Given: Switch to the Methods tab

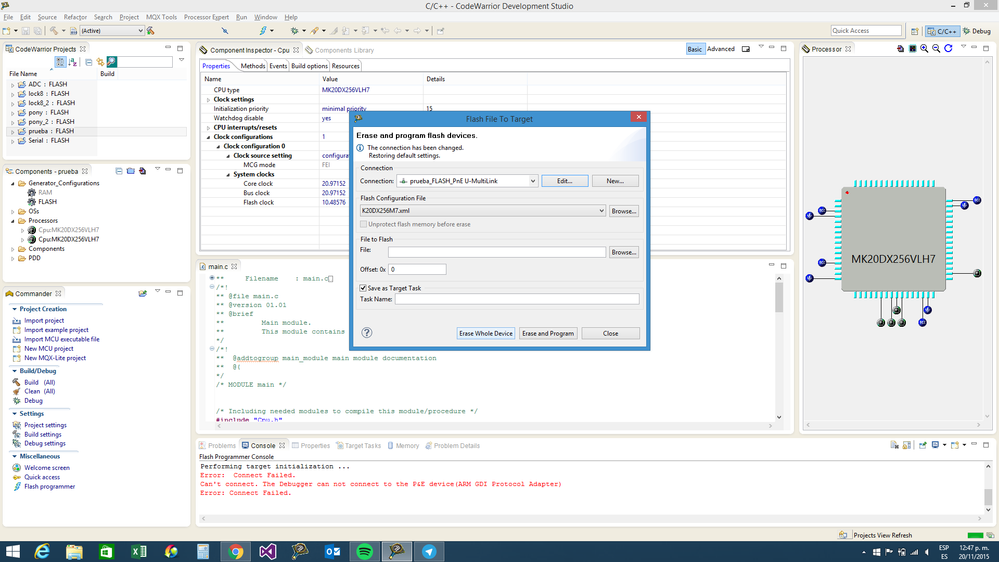Looking at the screenshot, I should (253, 66).
